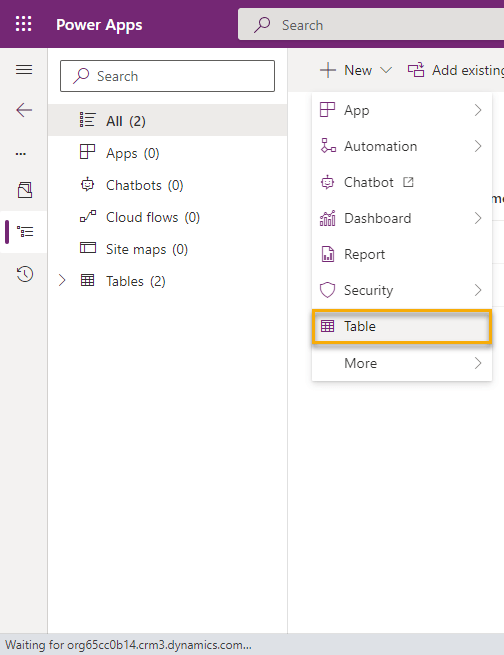Screen dimensions: 504x655
Task: Click the Table grid icon in menu
Action: point(327,326)
